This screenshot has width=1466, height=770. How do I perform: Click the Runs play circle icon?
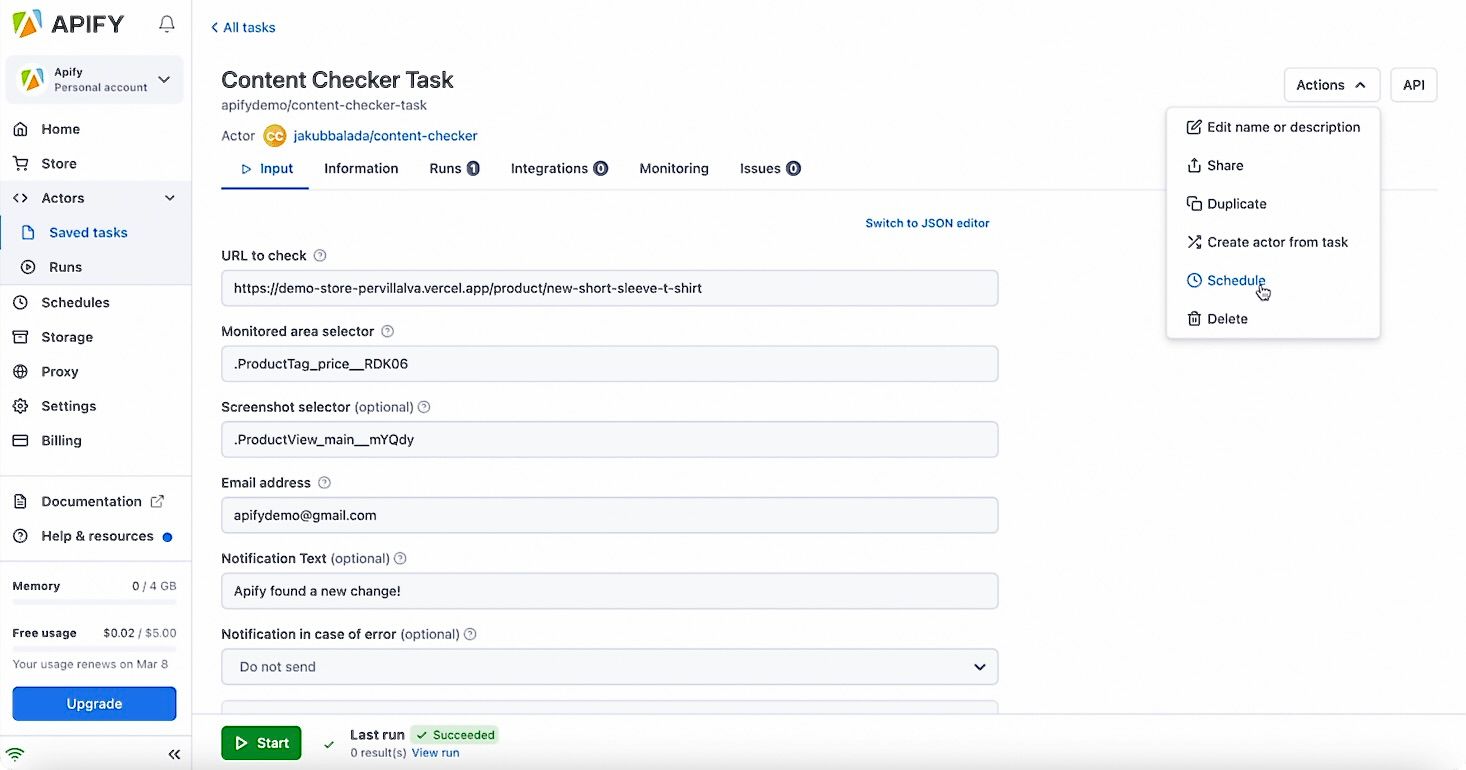pyautogui.click(x=29, y=267)
